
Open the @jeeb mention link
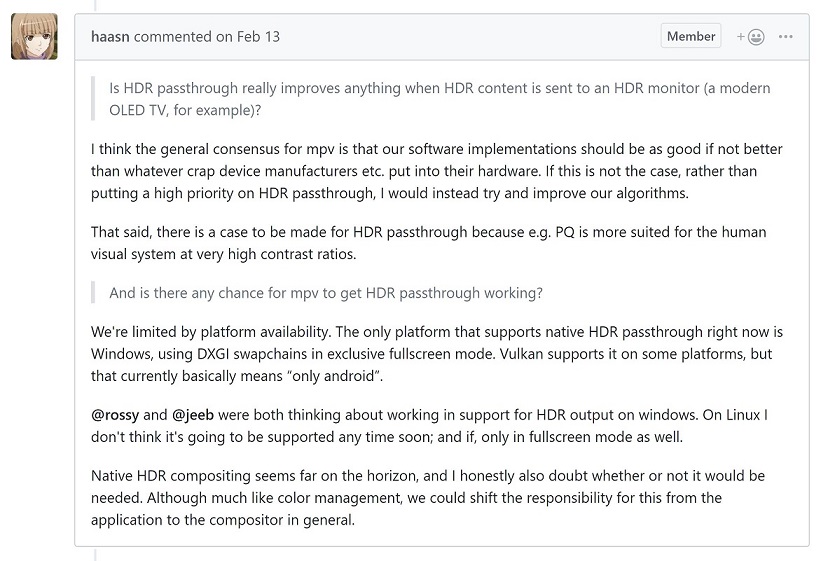tap(193, 415)
